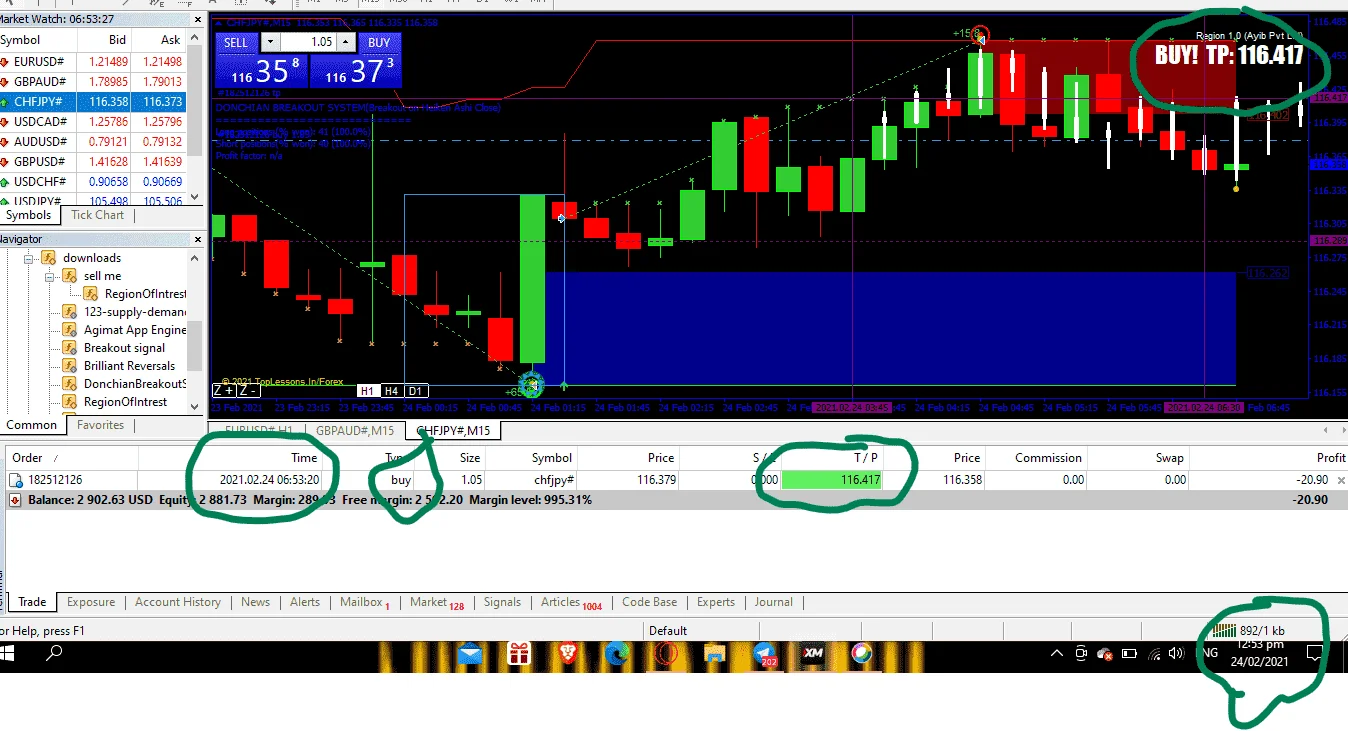Sort orders by the Profit column header

coord(1331,458)
